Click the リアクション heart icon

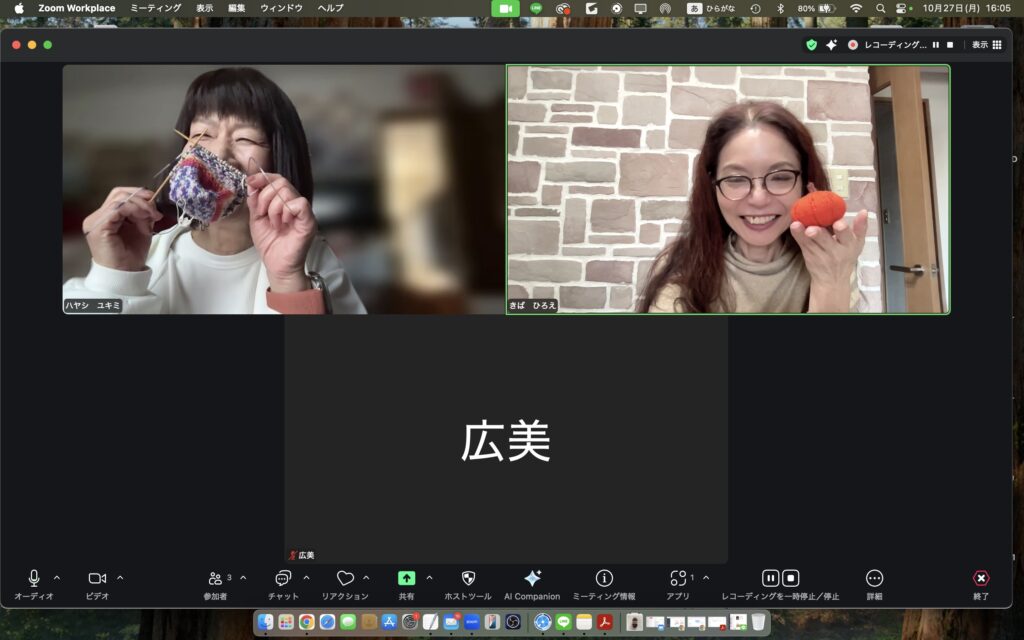coord(345,579)
